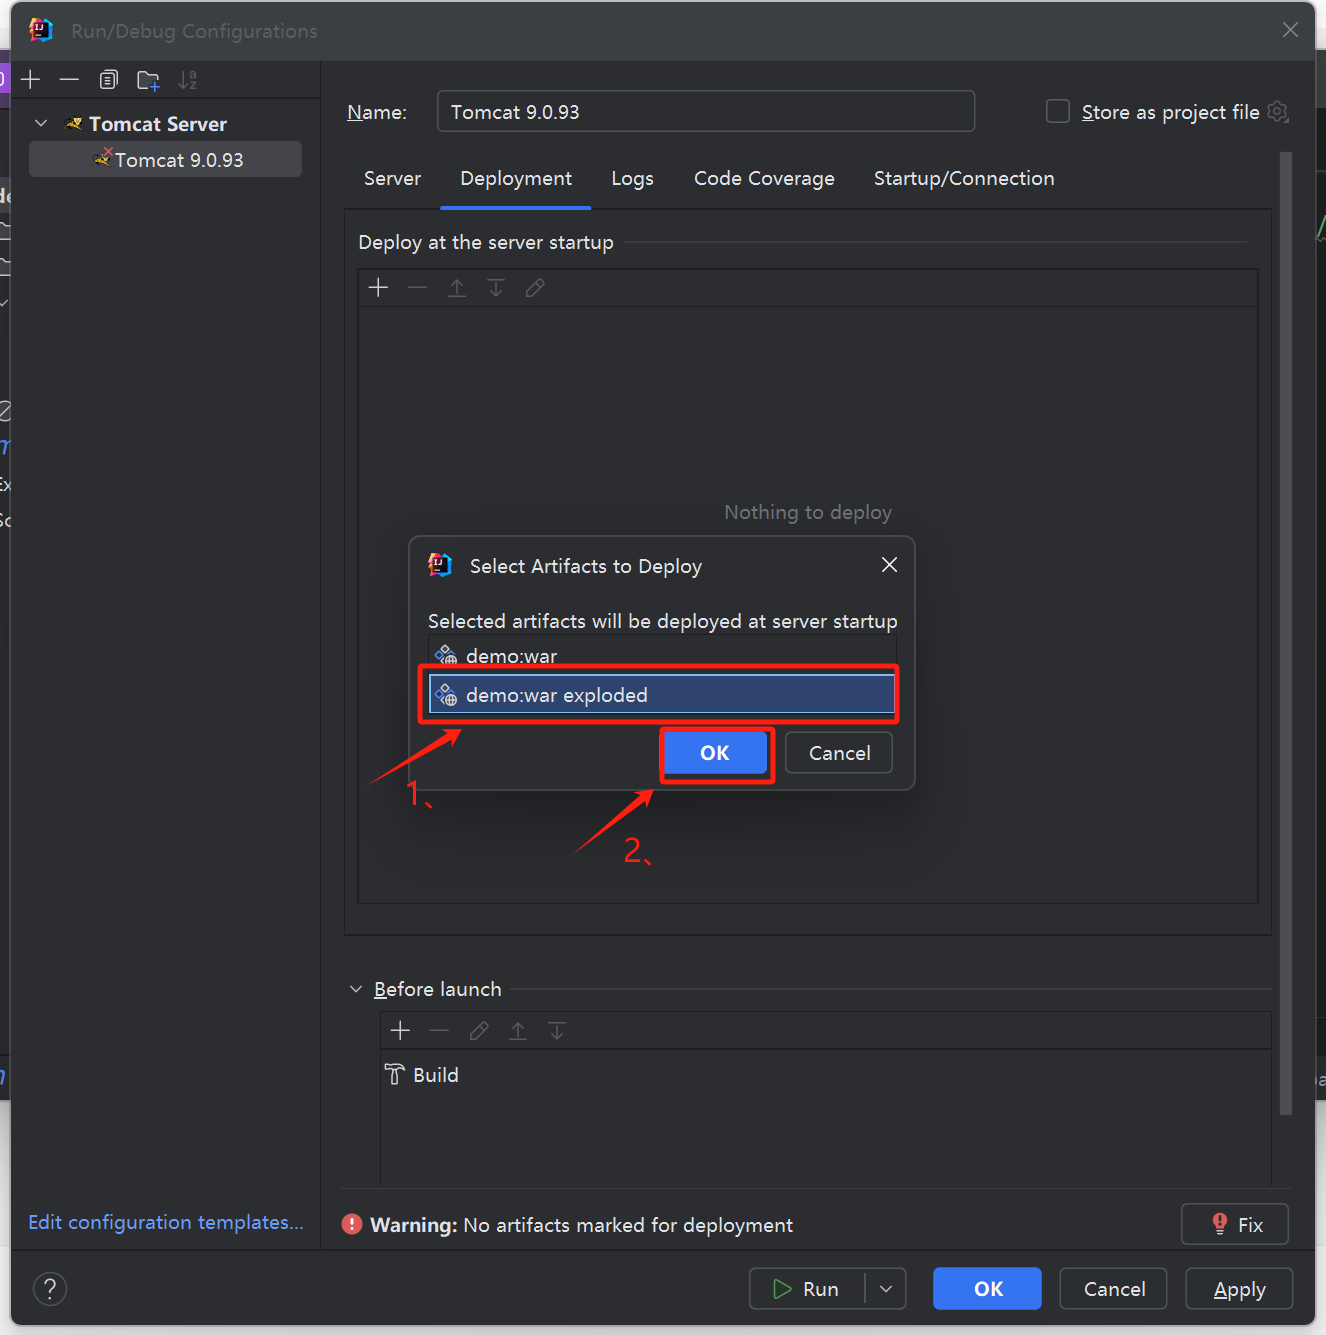Image resolution: width=1326 pixels, height=1335 pixels.
Task: Open the Run button dropdown arrow
Action: (x=886, y=1289)
